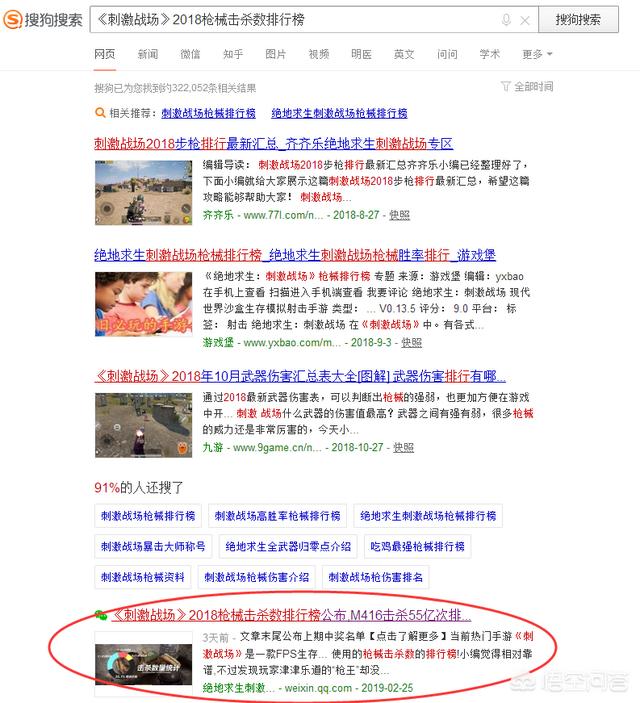Click related search 绝地求生全武器归零点介绍
The image size is (640, 703).
(x=288, y=546)
